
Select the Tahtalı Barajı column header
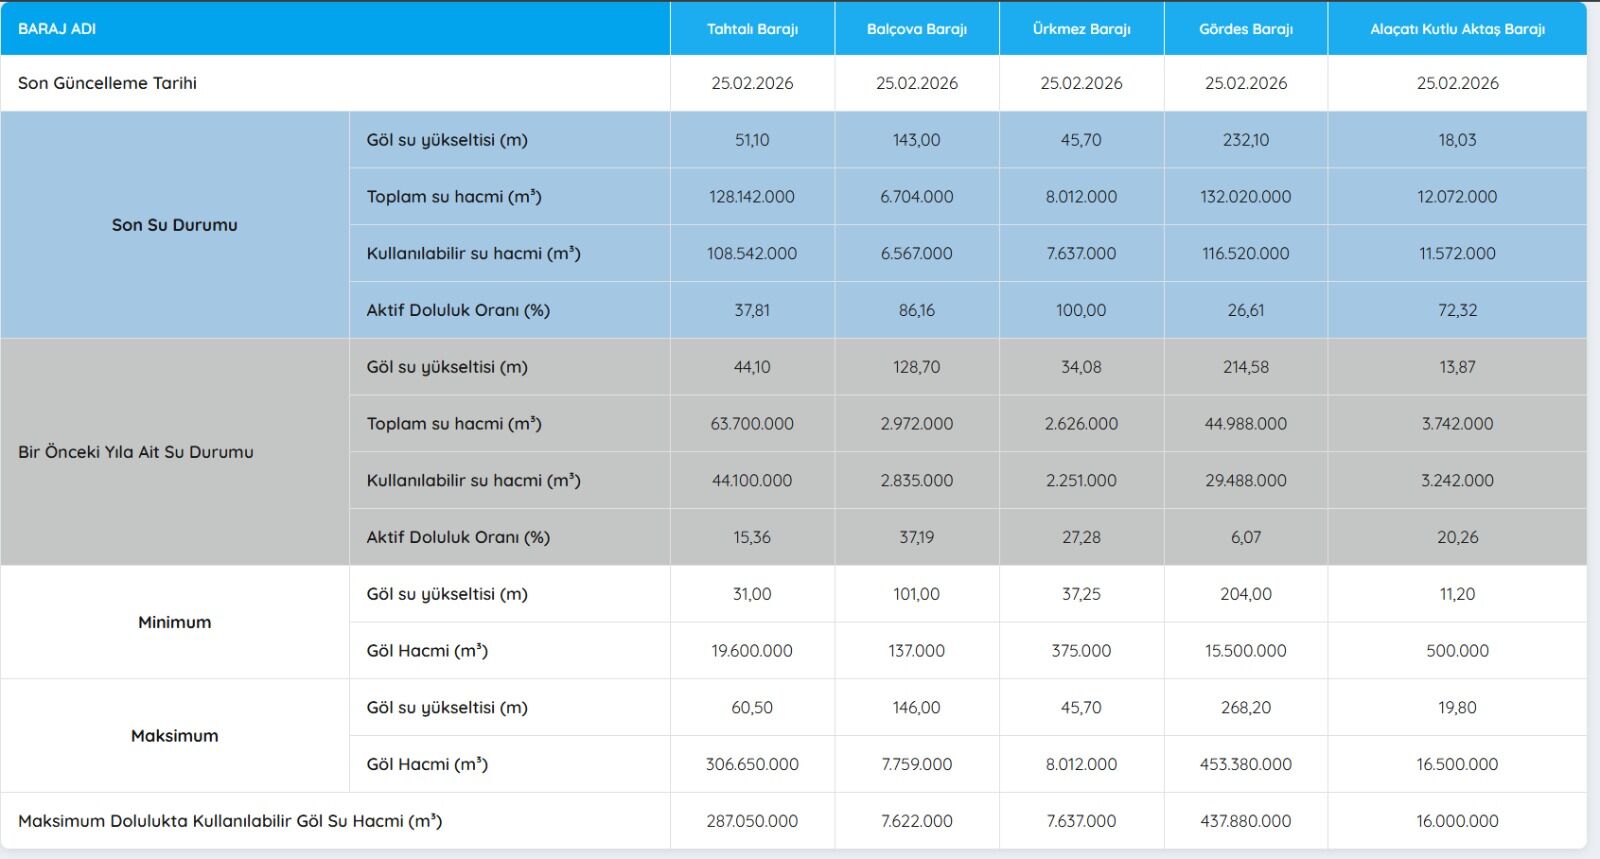(752, 29)
